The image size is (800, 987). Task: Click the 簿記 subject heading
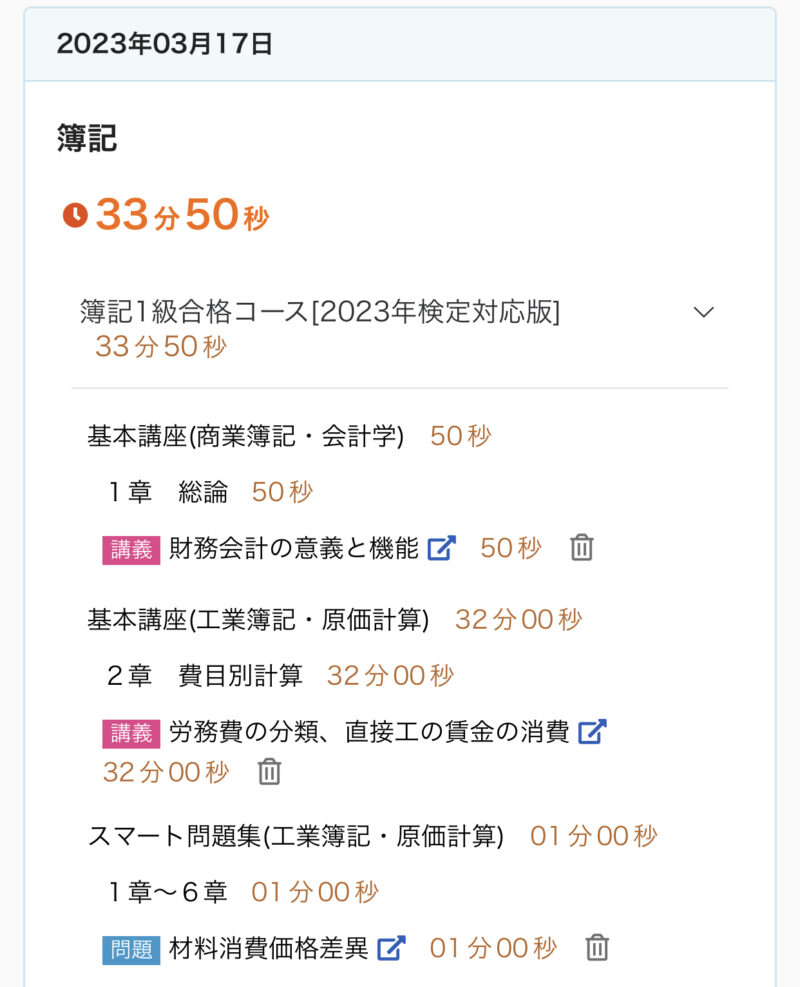(x=87, y=139)
